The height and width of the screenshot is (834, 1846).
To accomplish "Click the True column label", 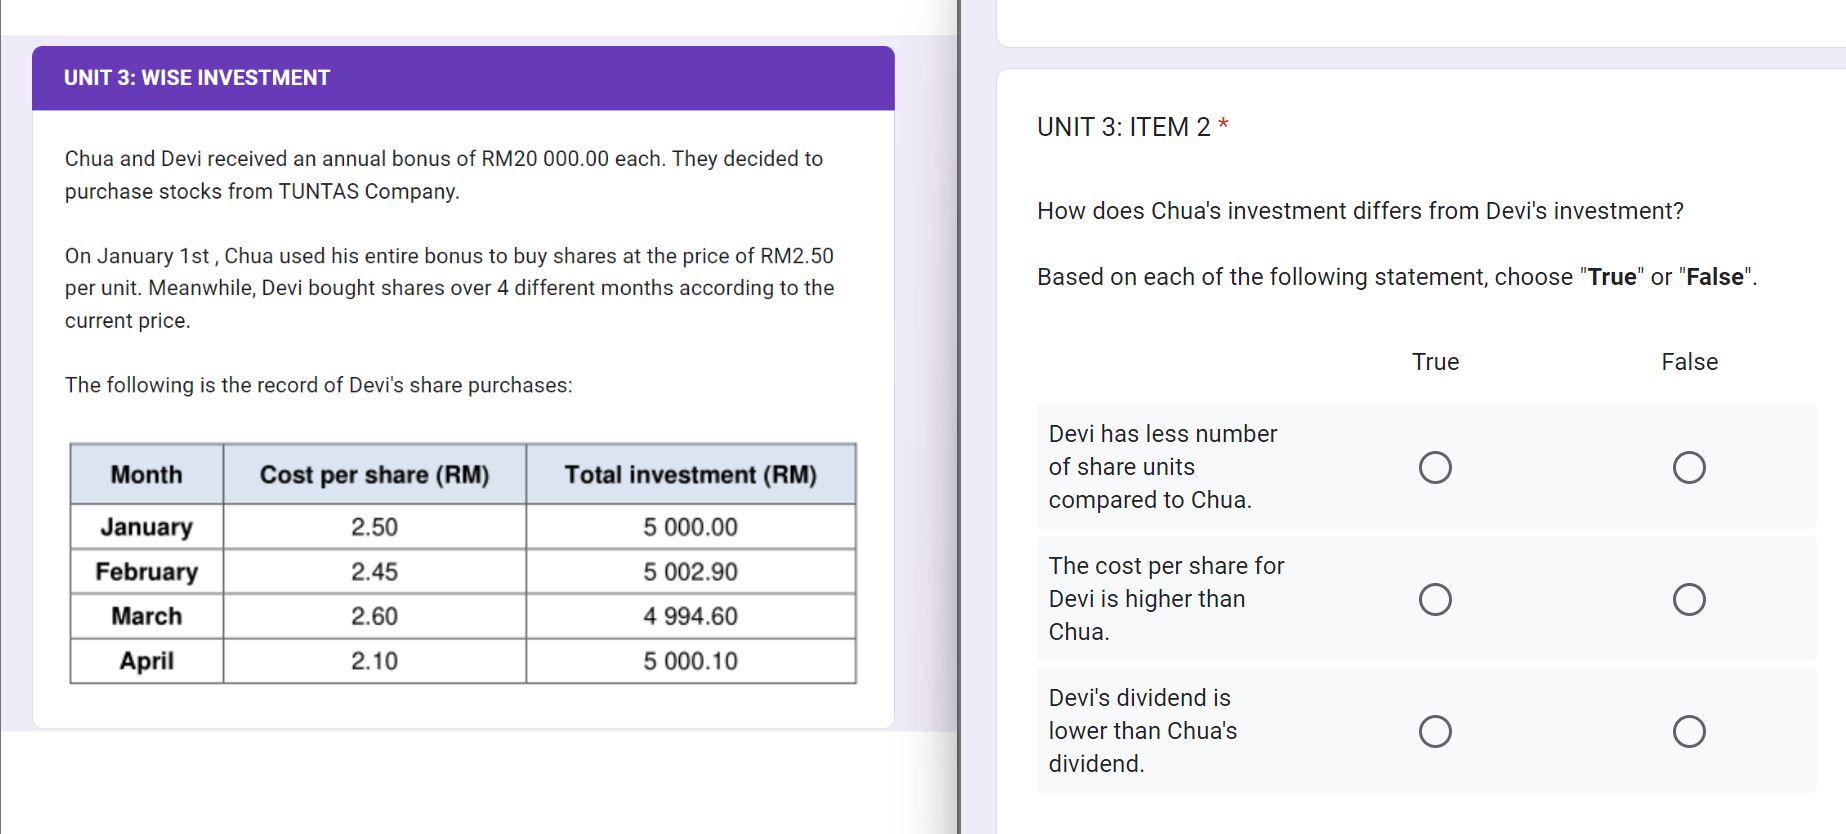I will 1435,362.
